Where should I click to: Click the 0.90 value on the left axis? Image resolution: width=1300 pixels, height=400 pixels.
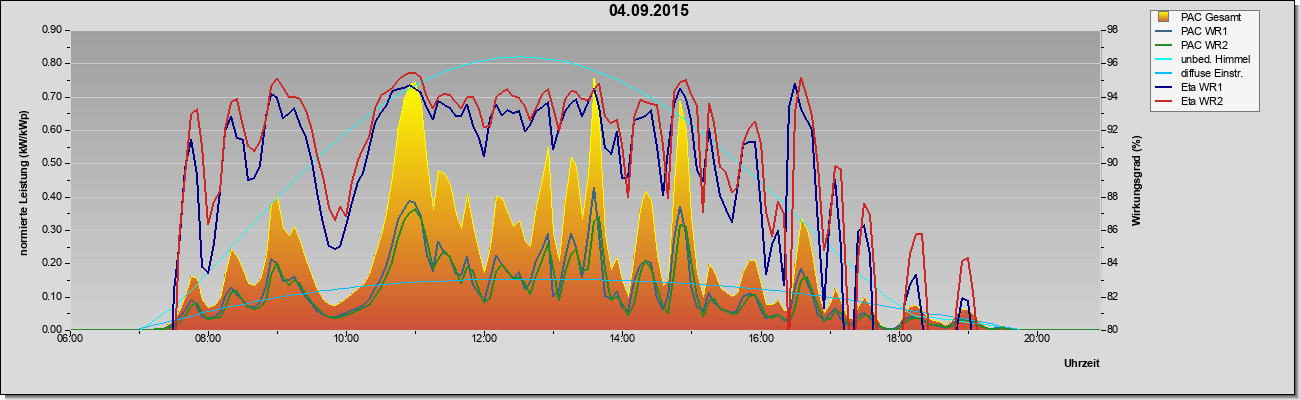pyautogui.click(x=50, y=30)
